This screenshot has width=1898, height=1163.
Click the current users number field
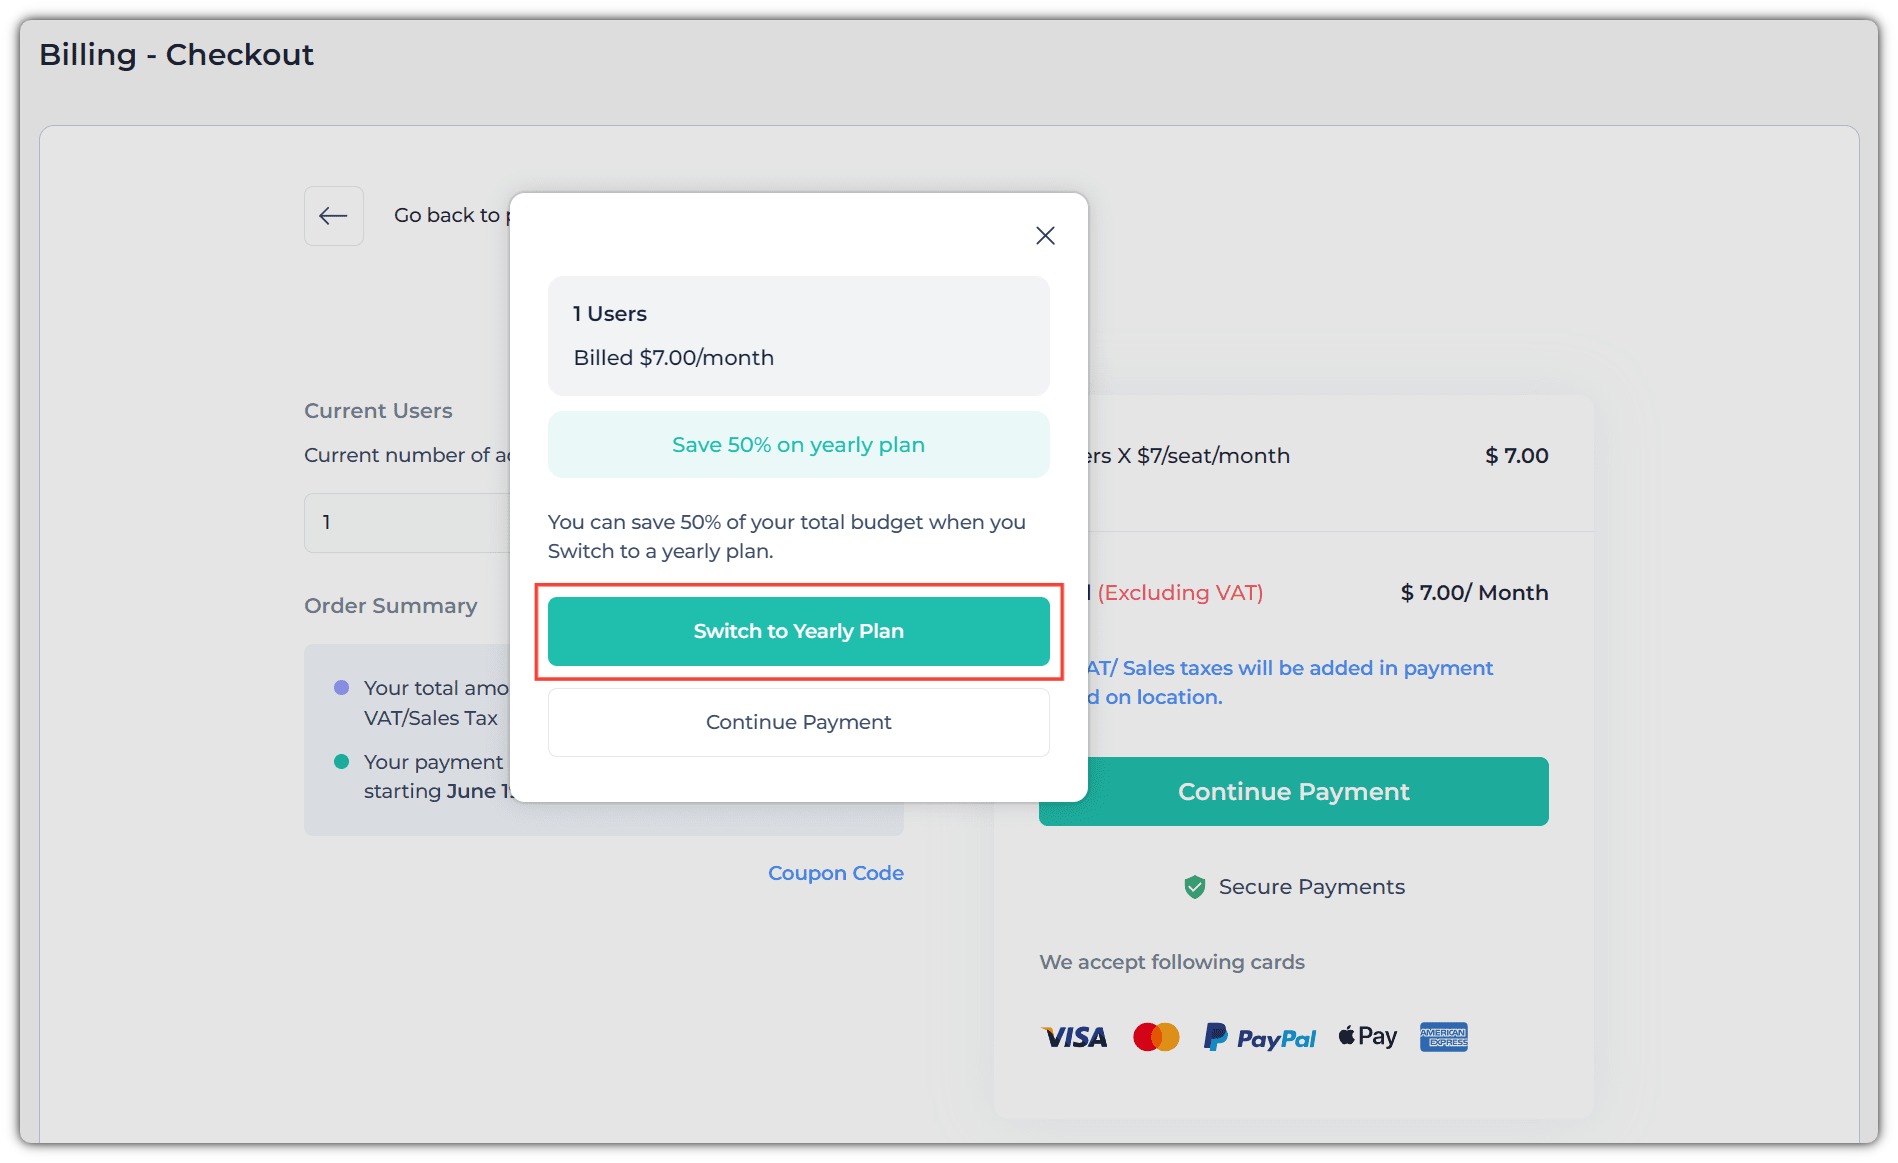tap(408, 523)
